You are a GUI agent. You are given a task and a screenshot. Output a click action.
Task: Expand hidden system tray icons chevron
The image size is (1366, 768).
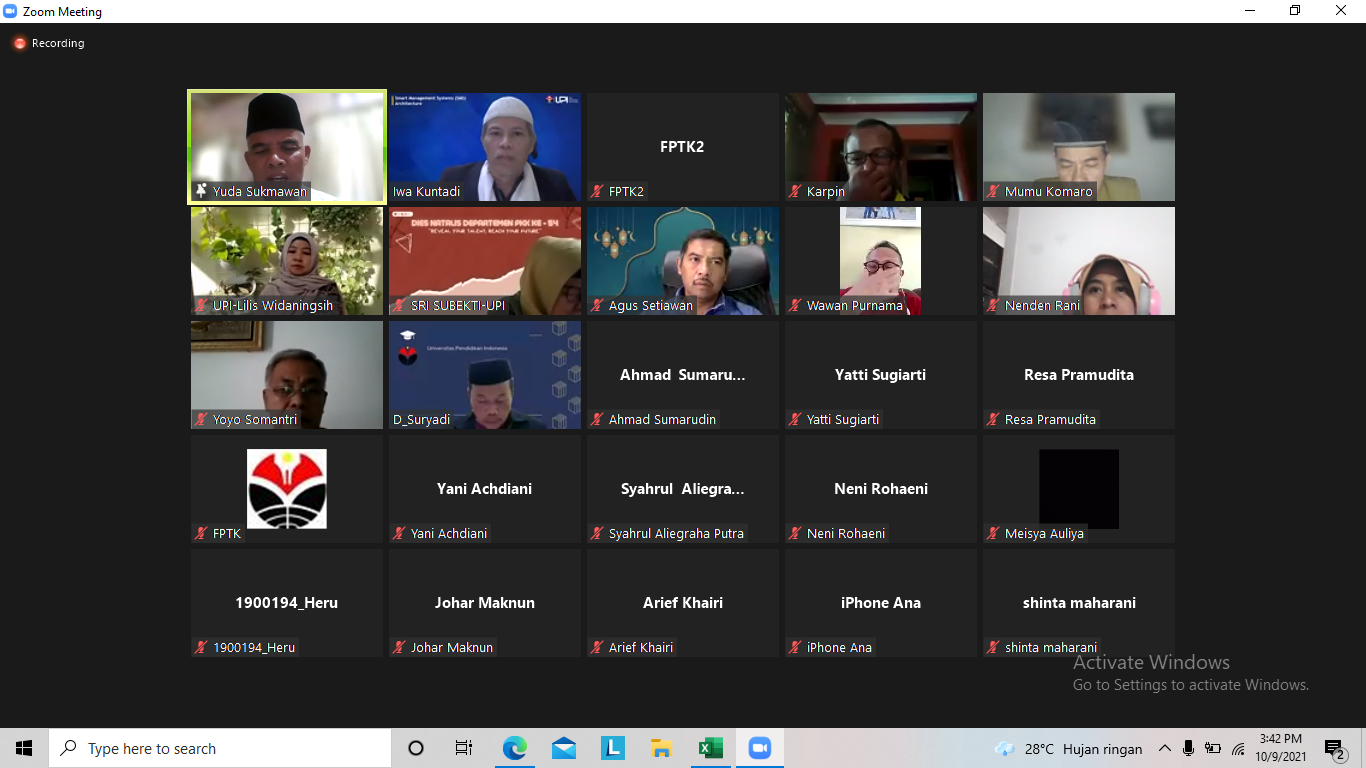point(1164,748)
